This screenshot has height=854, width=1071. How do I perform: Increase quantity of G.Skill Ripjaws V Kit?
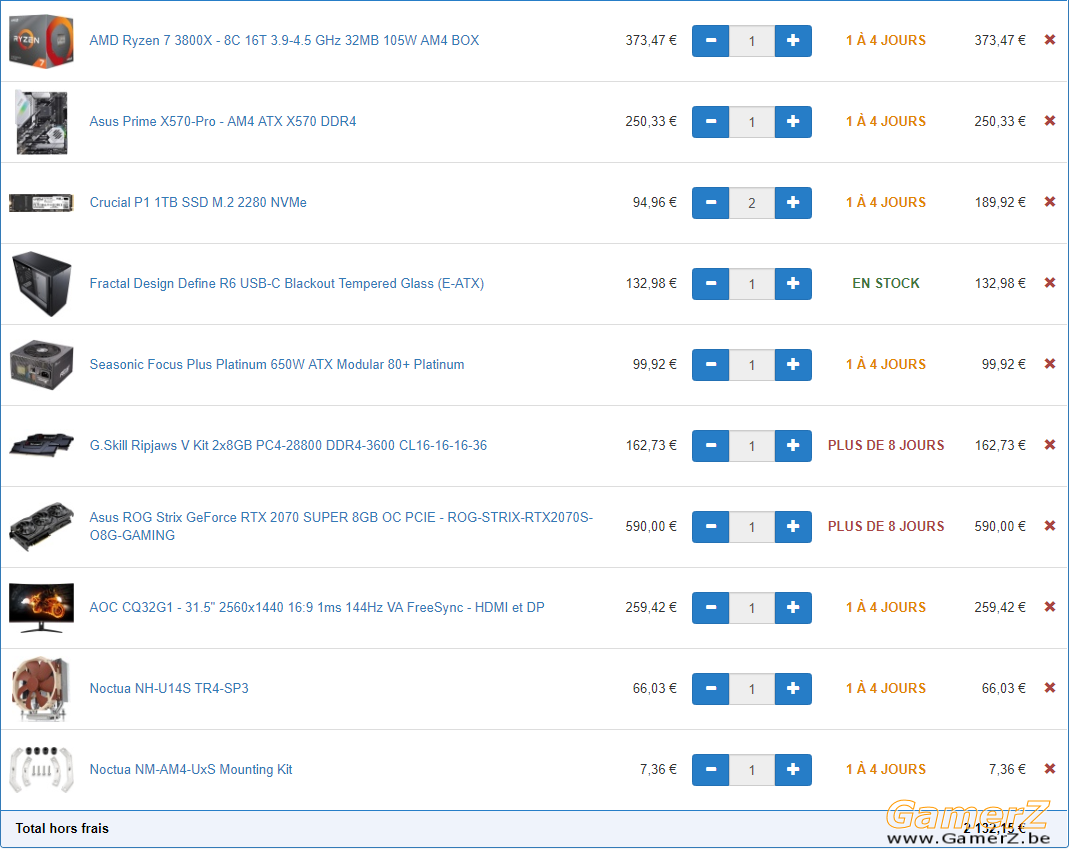(793, 446)
